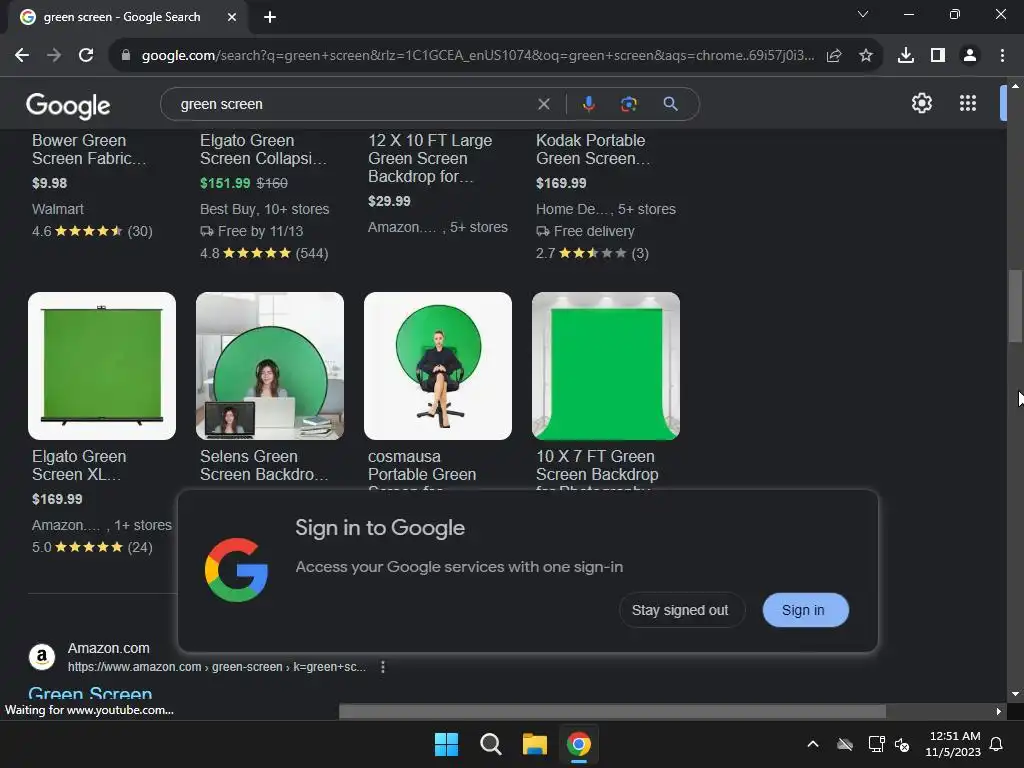The width and height of the screenshot is (1024, 768).
Task: Open the Amazon.com site favicon
Action: click(x=42, y=656)
